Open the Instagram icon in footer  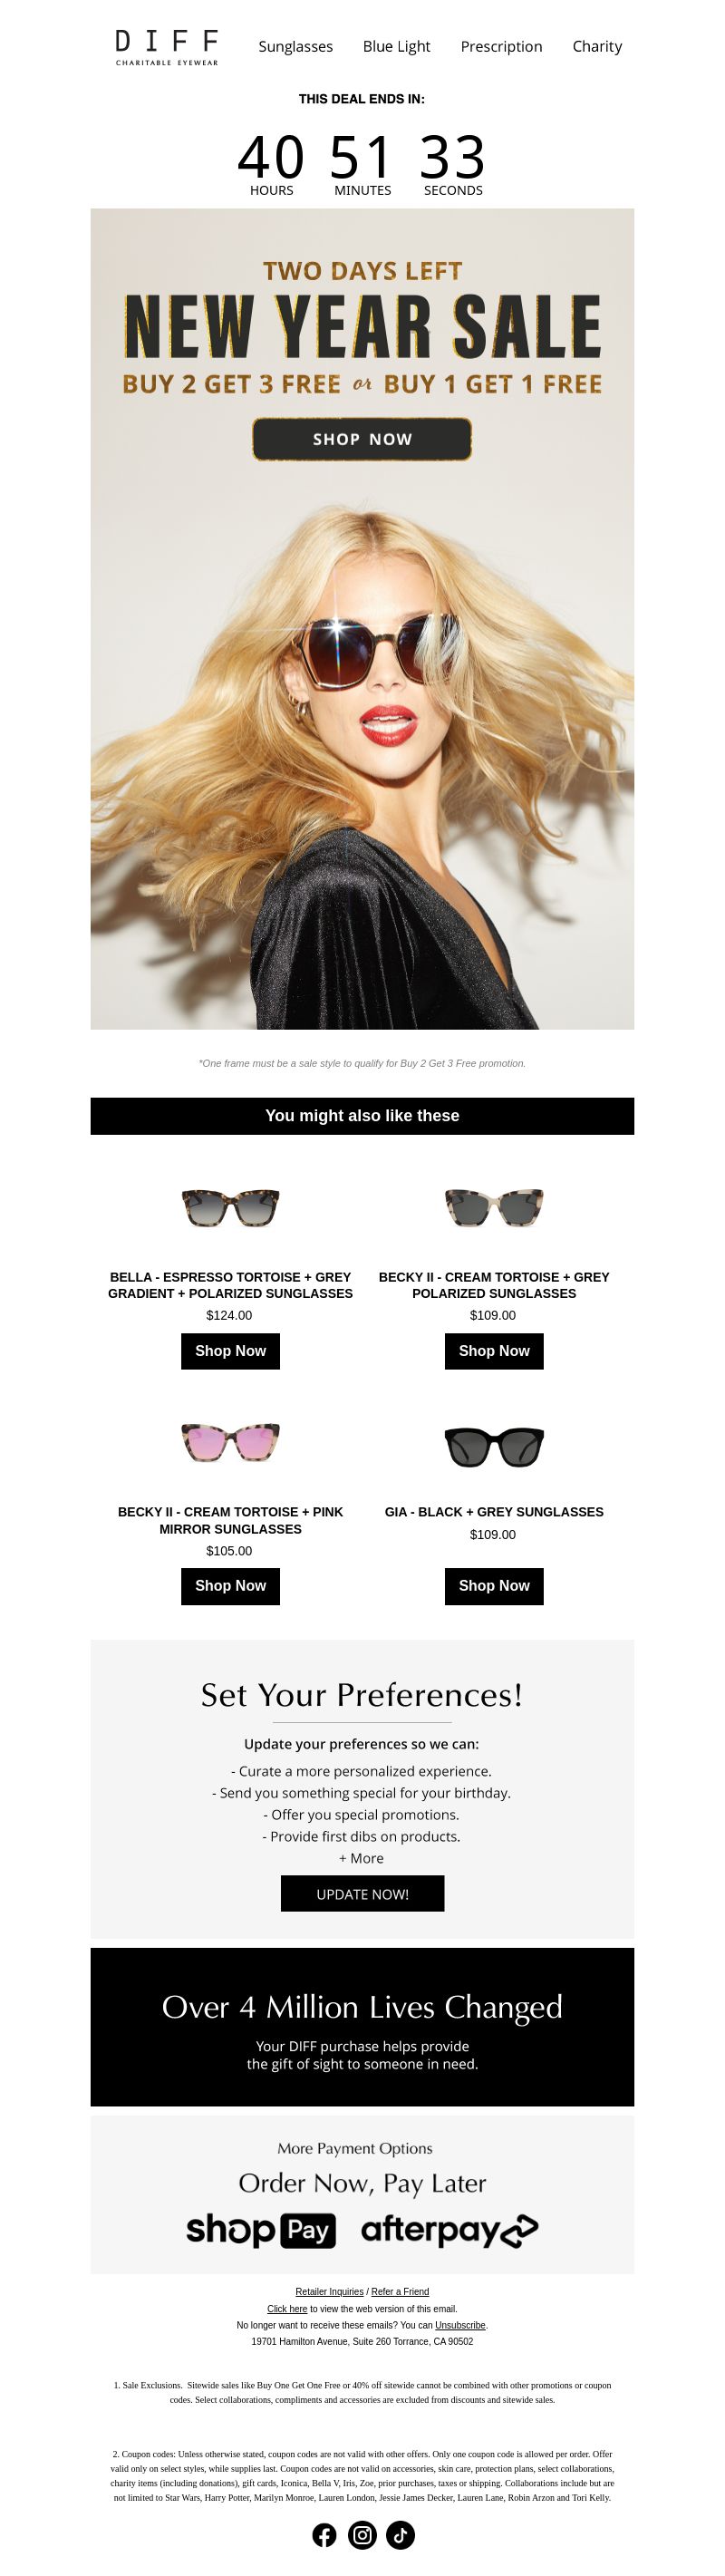click(362, 2535)
